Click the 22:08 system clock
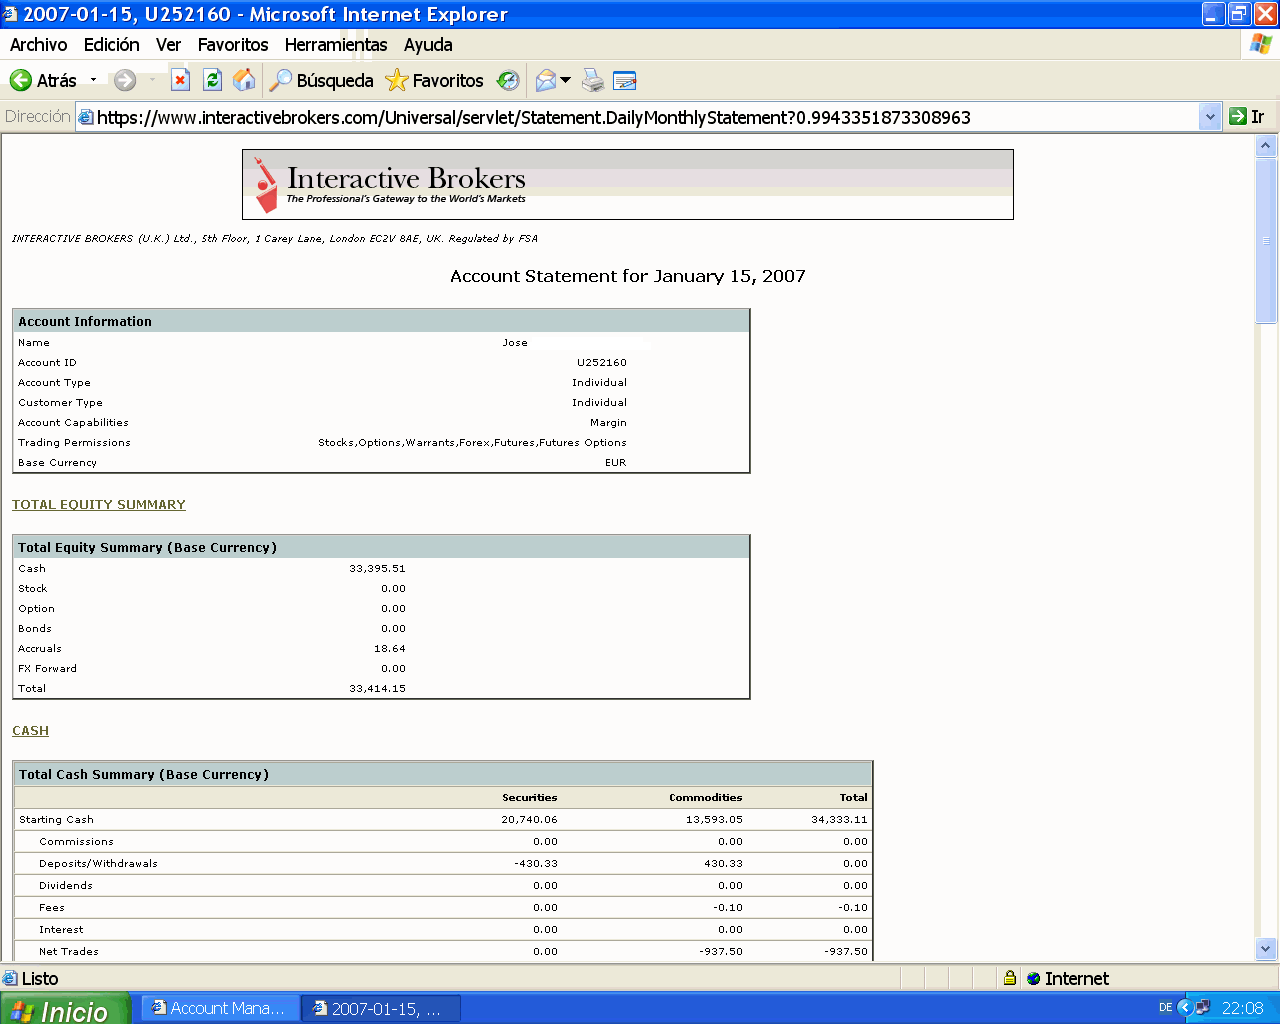The width and height of the screenshot is (1280, 1024). [x=1242, y=1008]
